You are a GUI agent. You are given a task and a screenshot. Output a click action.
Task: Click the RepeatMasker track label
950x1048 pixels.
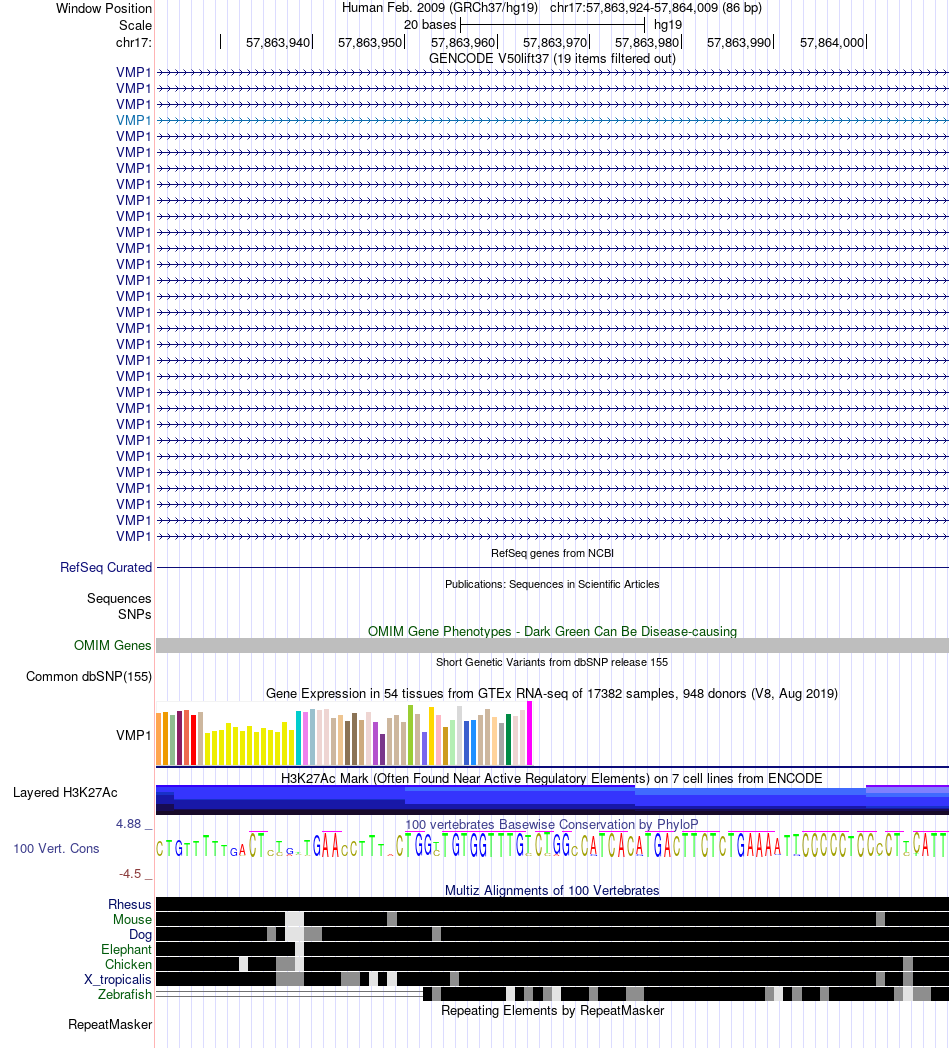(110, 1025)
